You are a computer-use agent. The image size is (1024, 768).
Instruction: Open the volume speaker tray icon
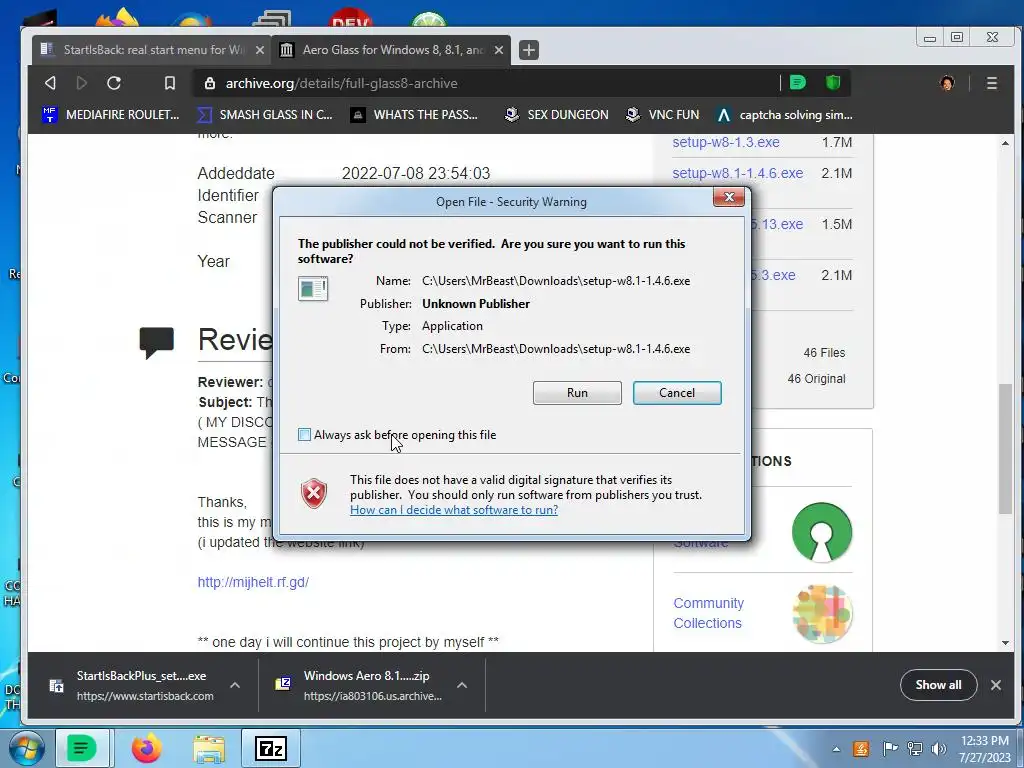pos(938,749)
